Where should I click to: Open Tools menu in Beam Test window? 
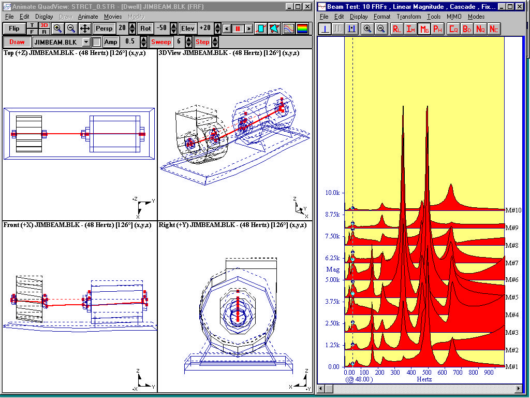coord(433,17)
